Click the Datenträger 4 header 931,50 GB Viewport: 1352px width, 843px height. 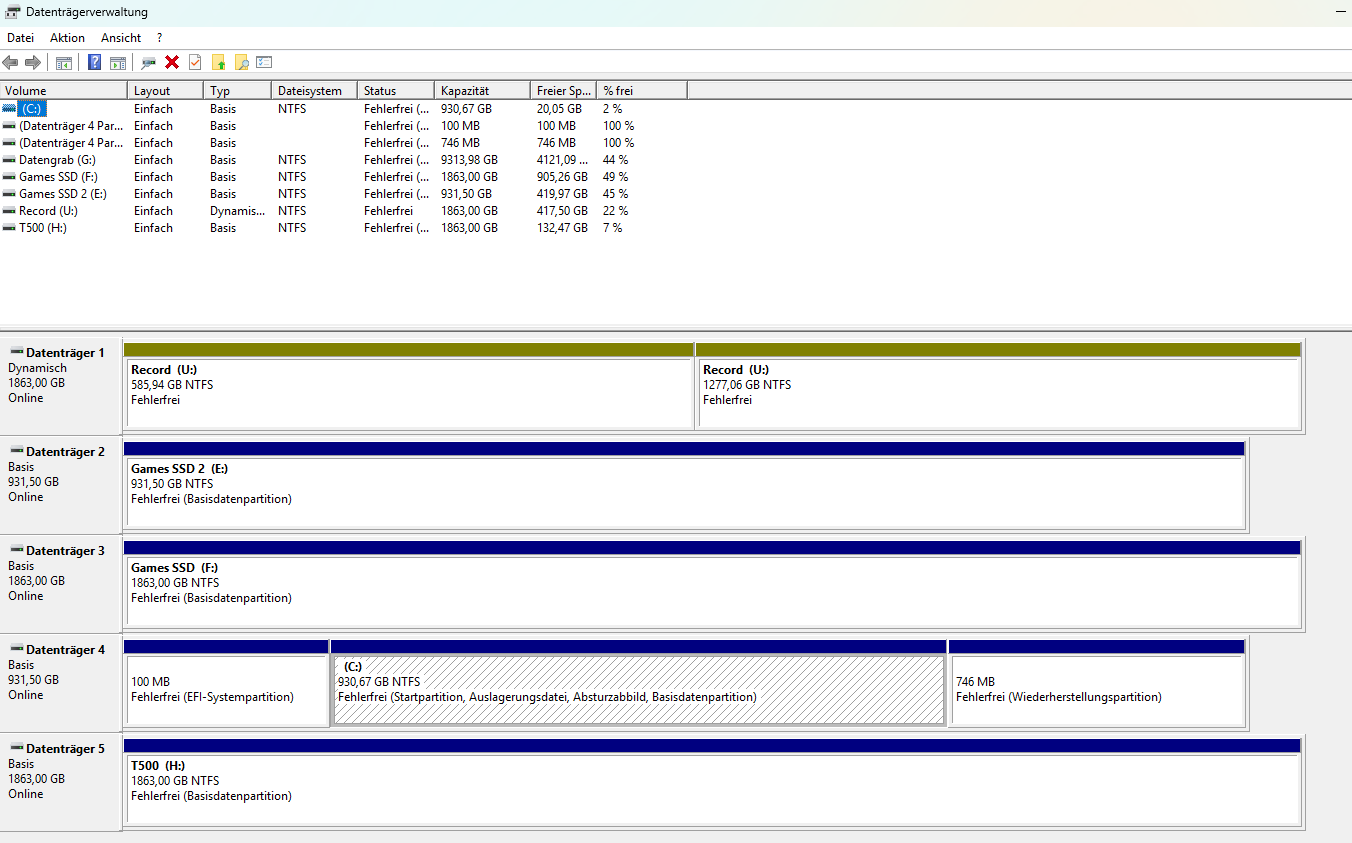pos(33,680)
